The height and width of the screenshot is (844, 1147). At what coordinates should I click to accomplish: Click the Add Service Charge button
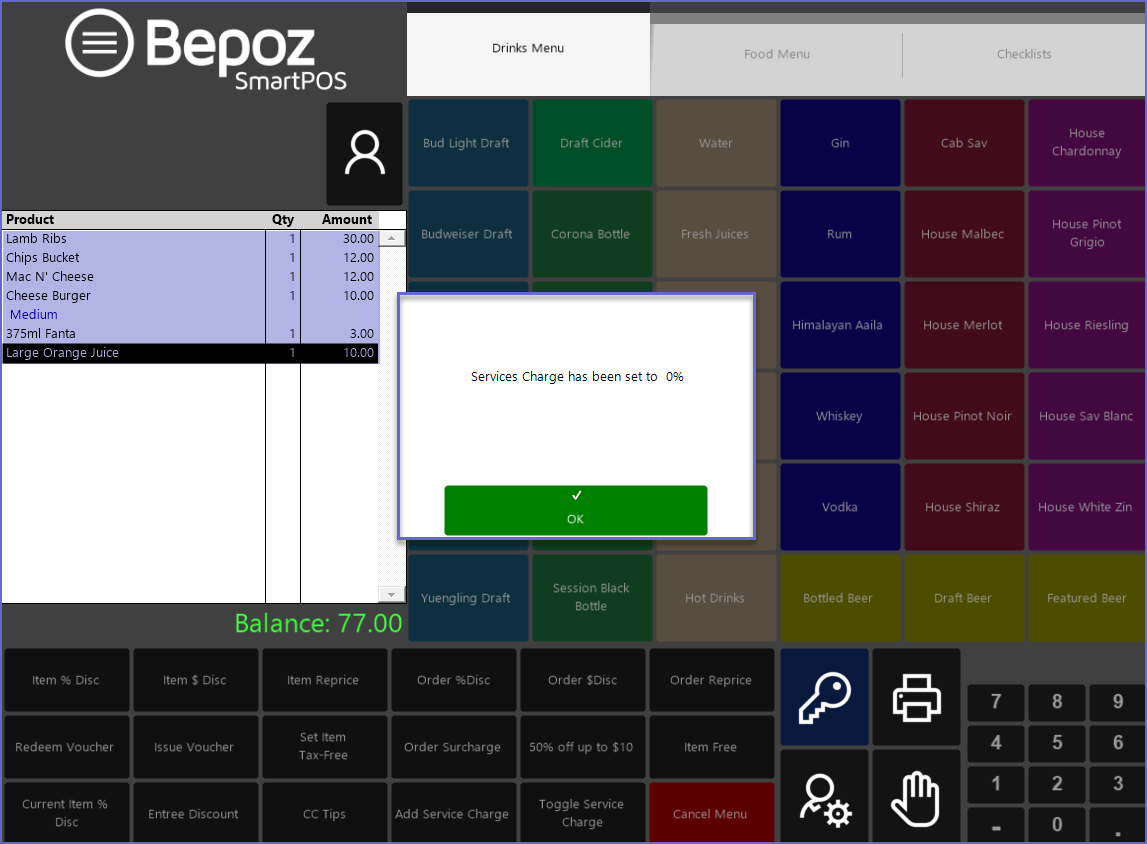click(452, 814)
